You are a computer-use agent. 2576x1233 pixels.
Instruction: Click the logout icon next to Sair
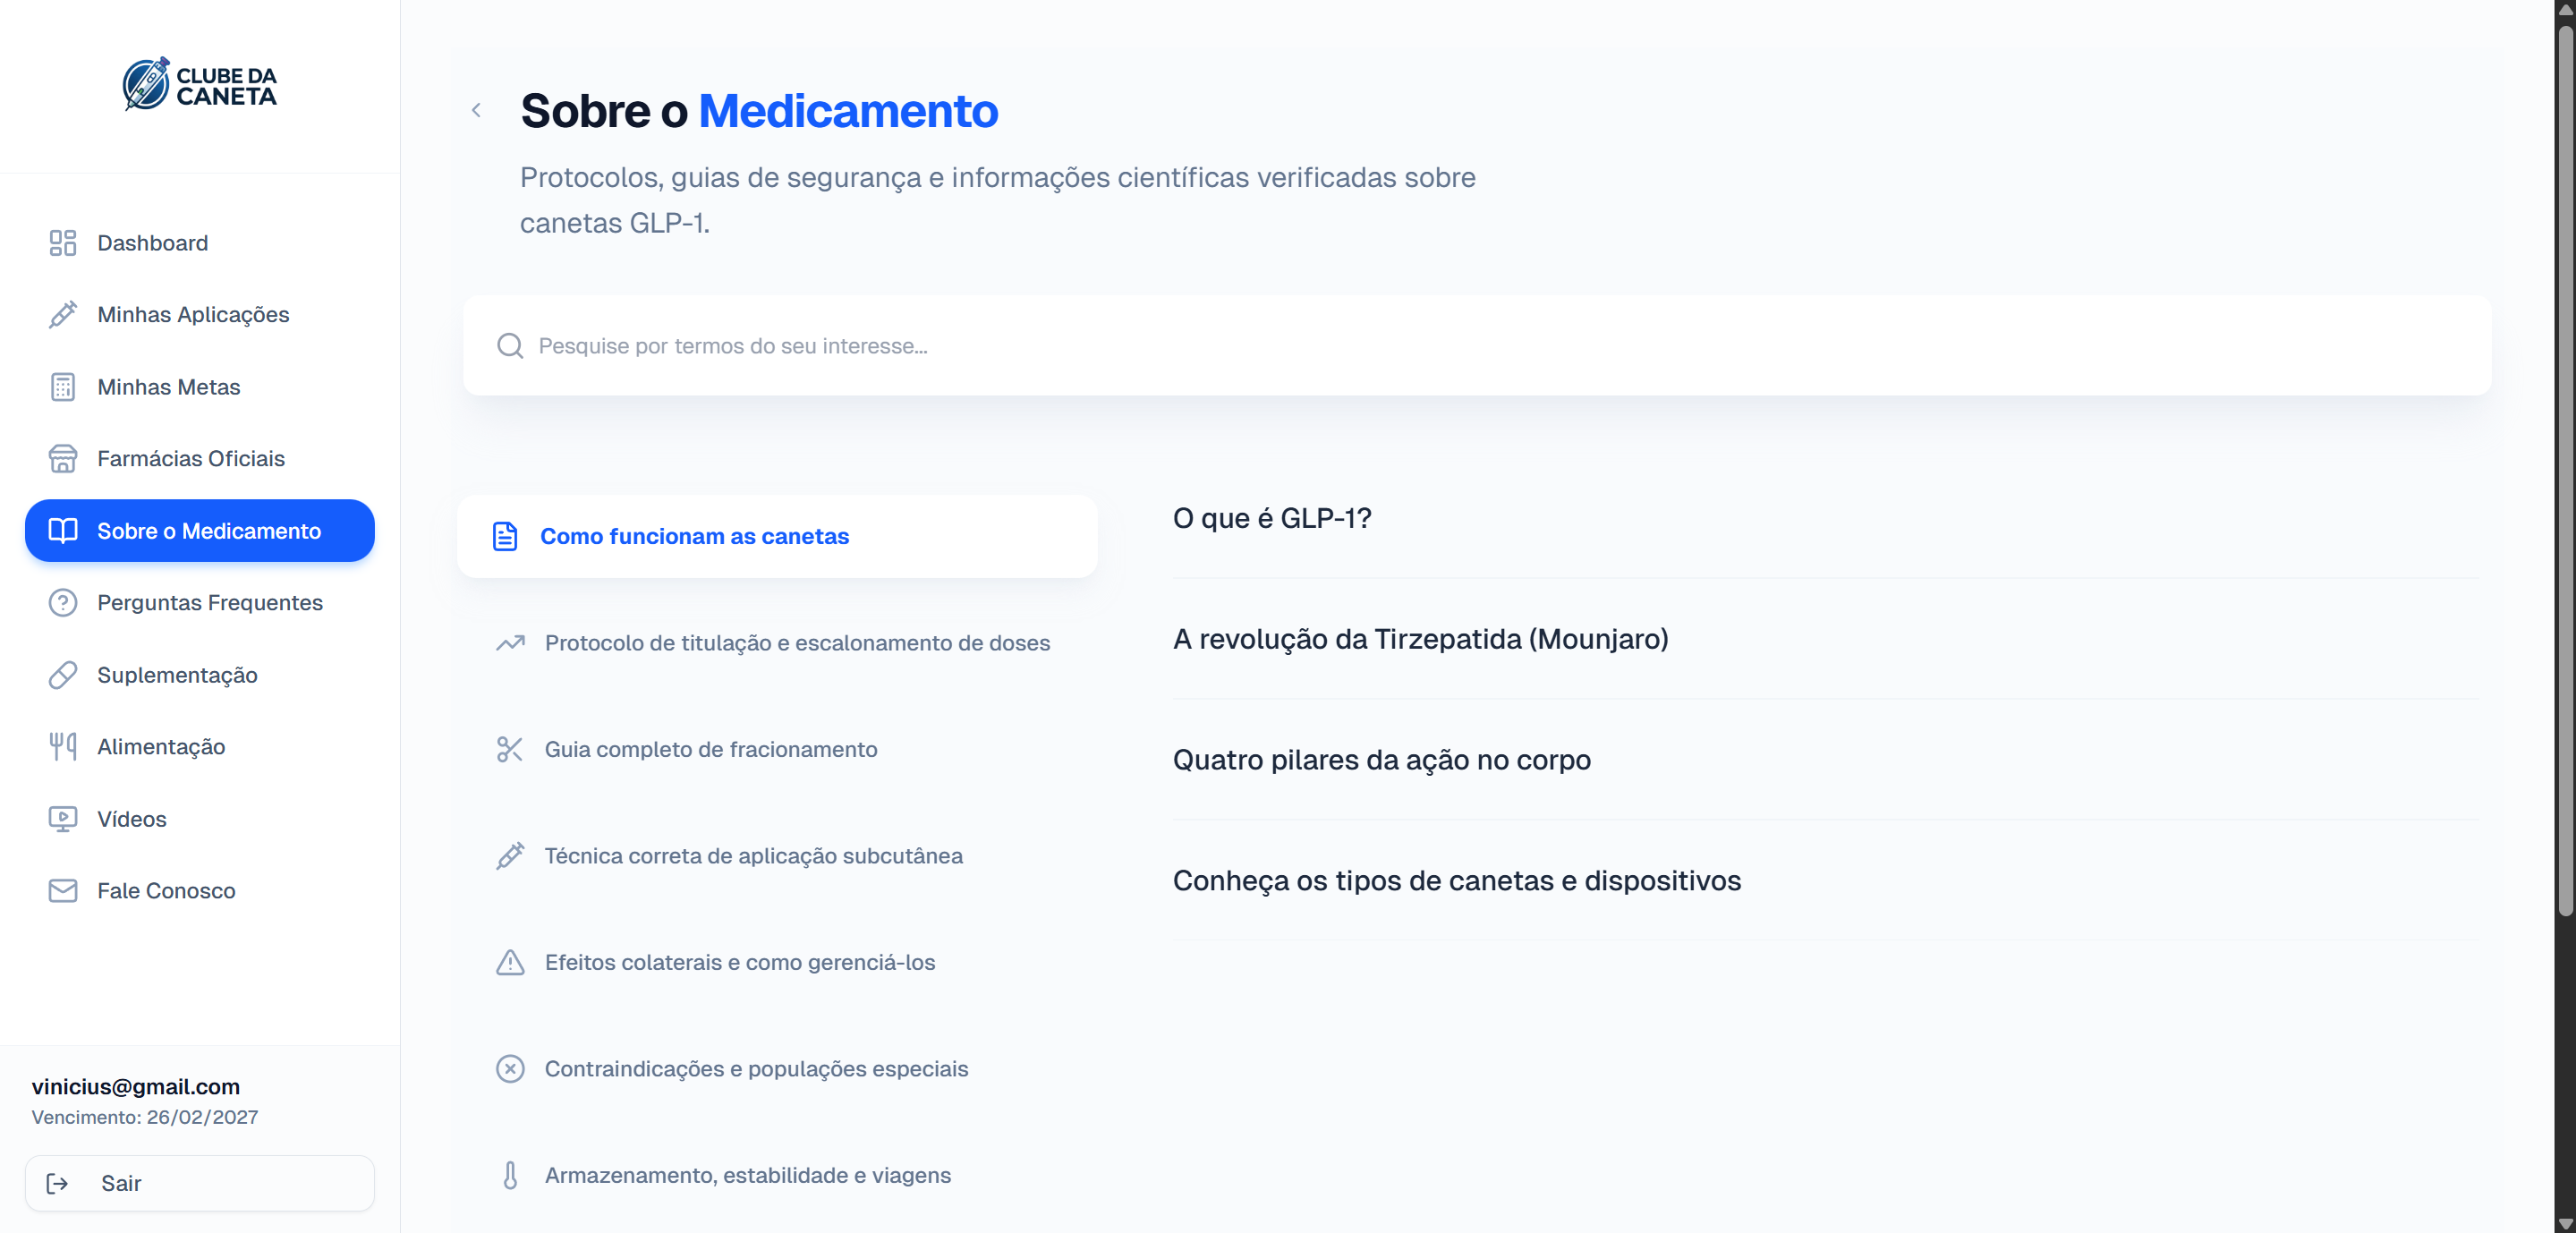pyautogui.click(x=57, y=1183)
